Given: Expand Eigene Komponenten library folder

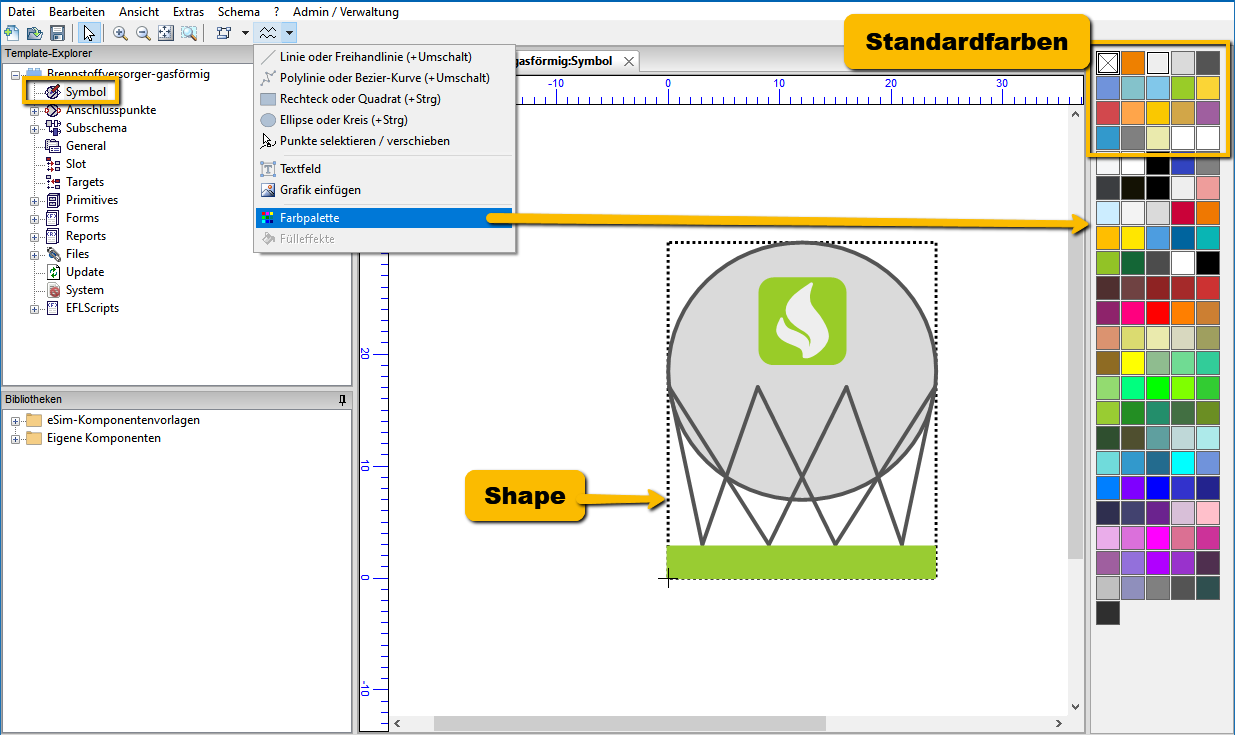Looking at the screenshot, I should [15, 438].
